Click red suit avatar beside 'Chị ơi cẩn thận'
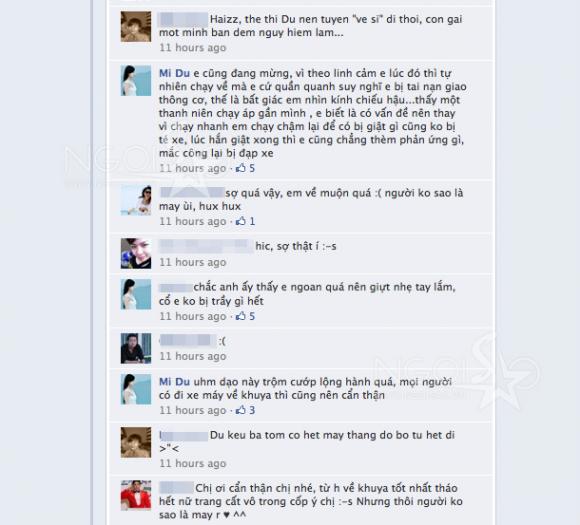 pyautogui.click(x=136, y=495)
